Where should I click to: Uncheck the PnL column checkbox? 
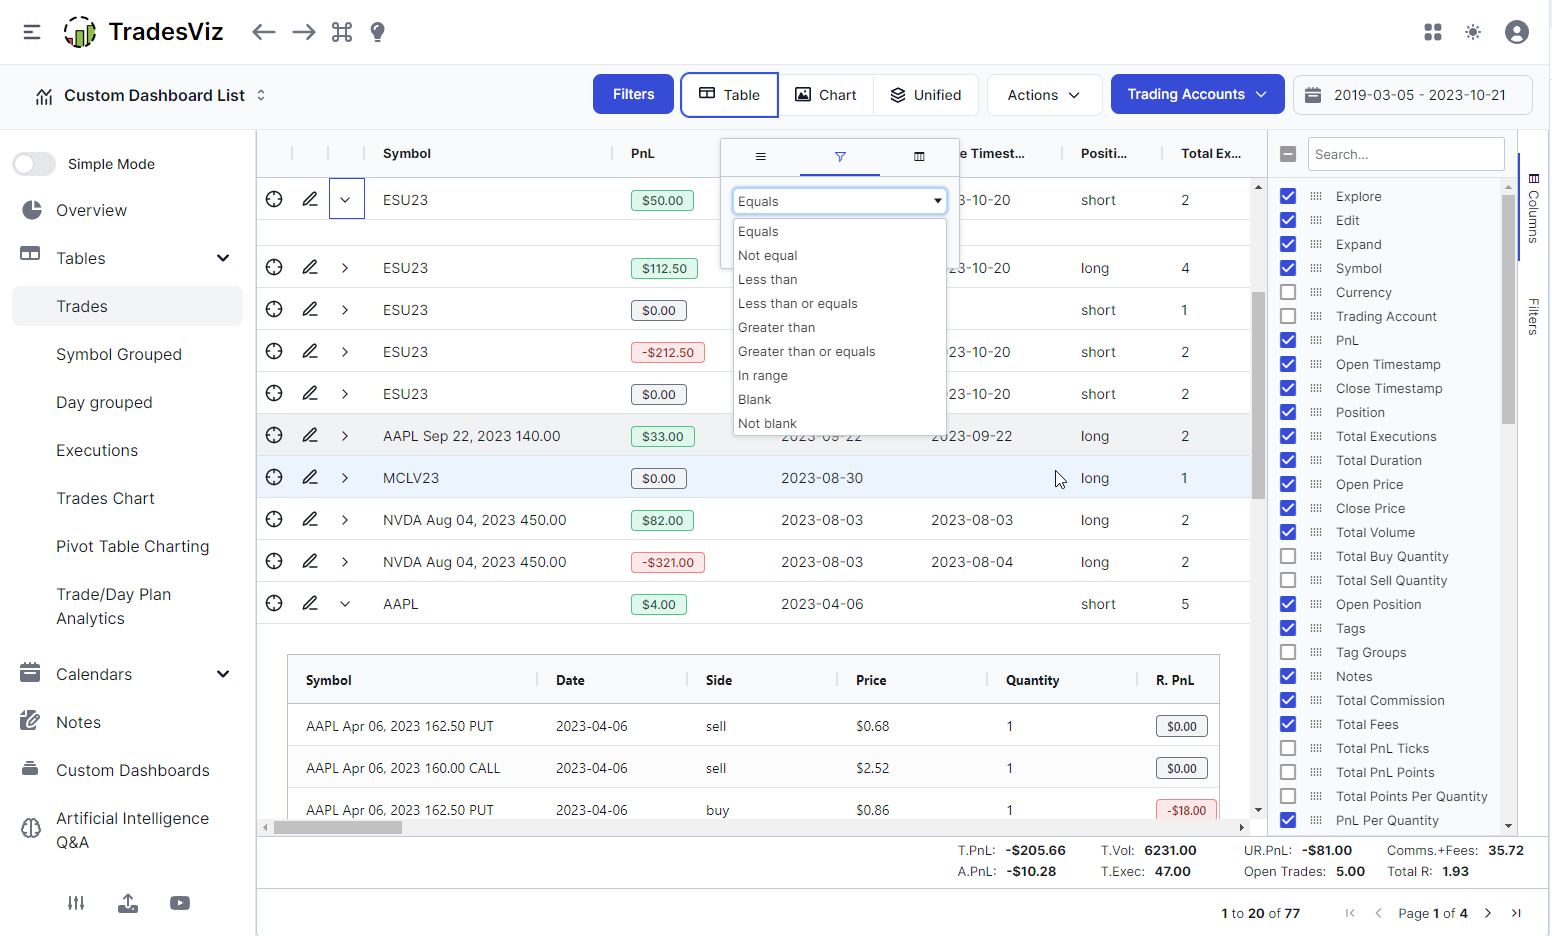click(1288, 340)
